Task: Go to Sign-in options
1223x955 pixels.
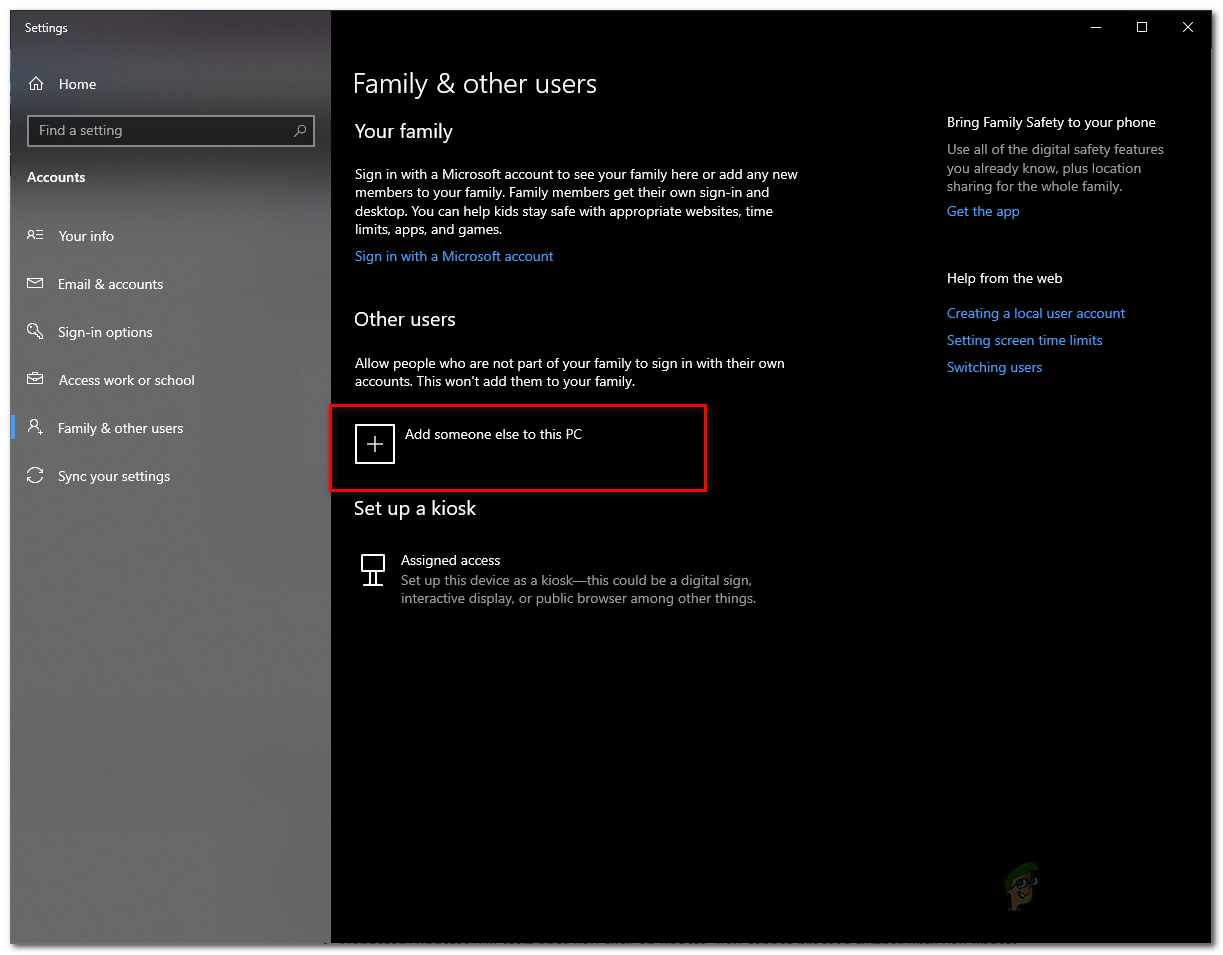Action: 105,332
